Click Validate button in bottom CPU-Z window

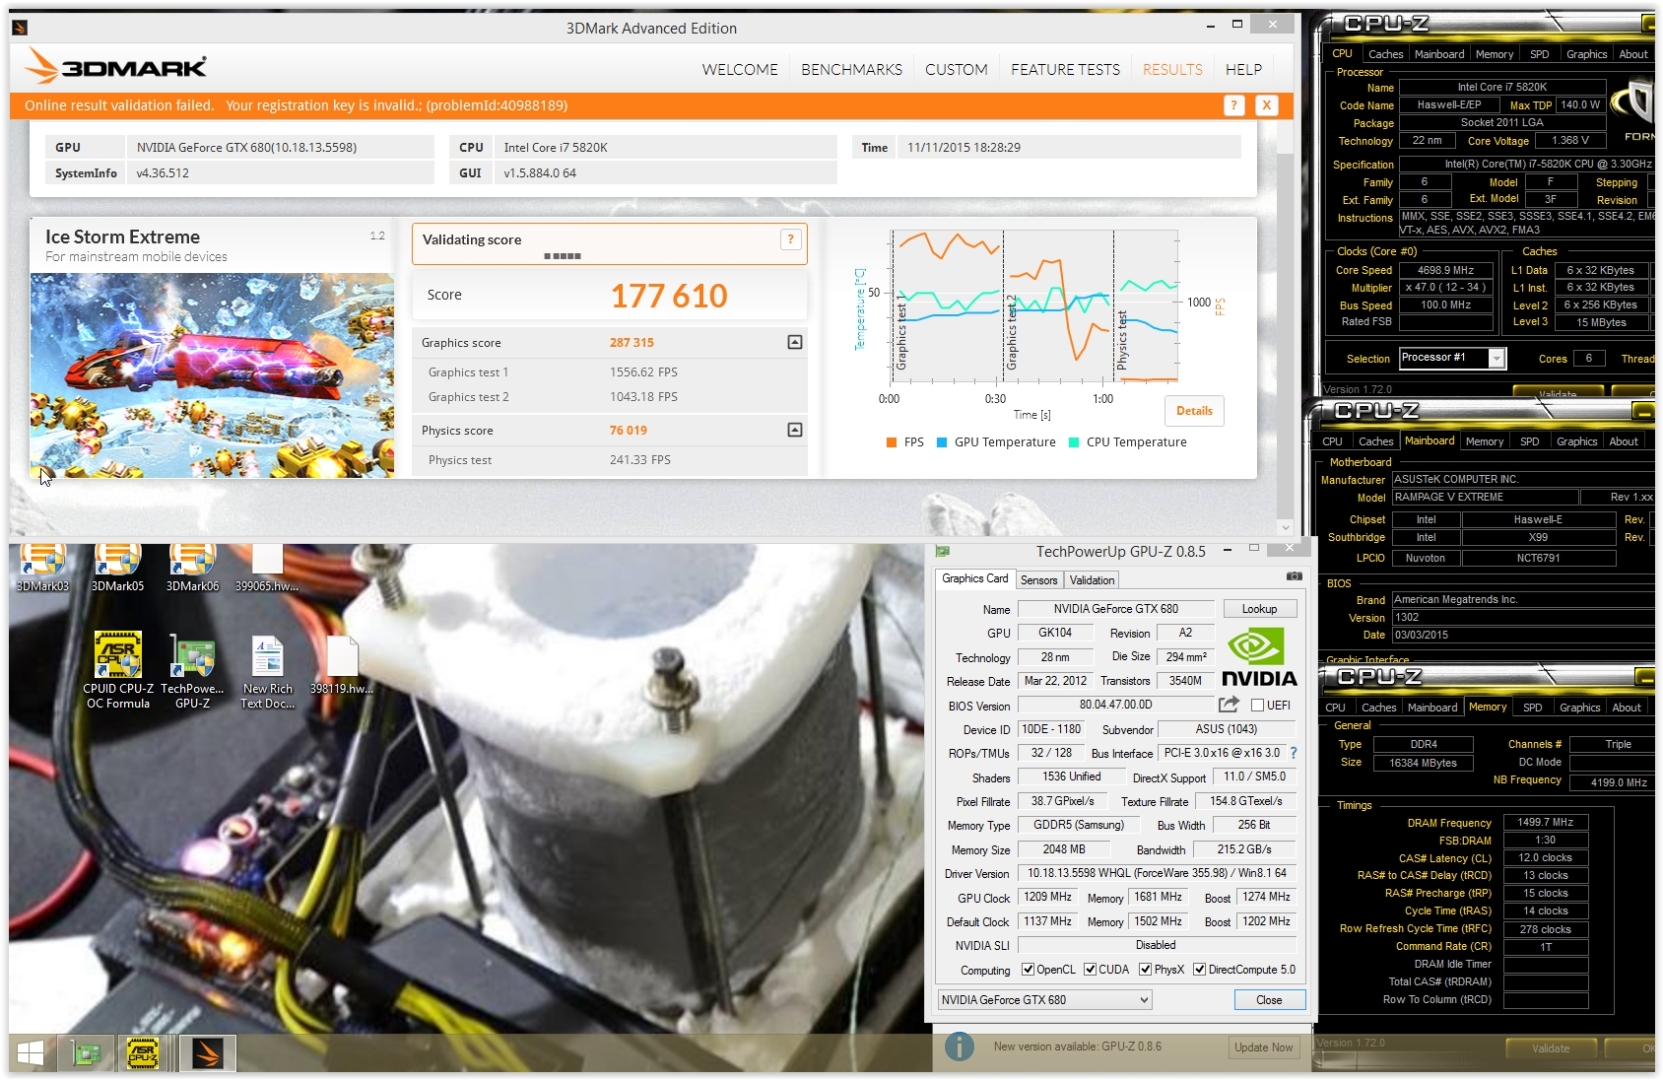click(1550, 1048)
